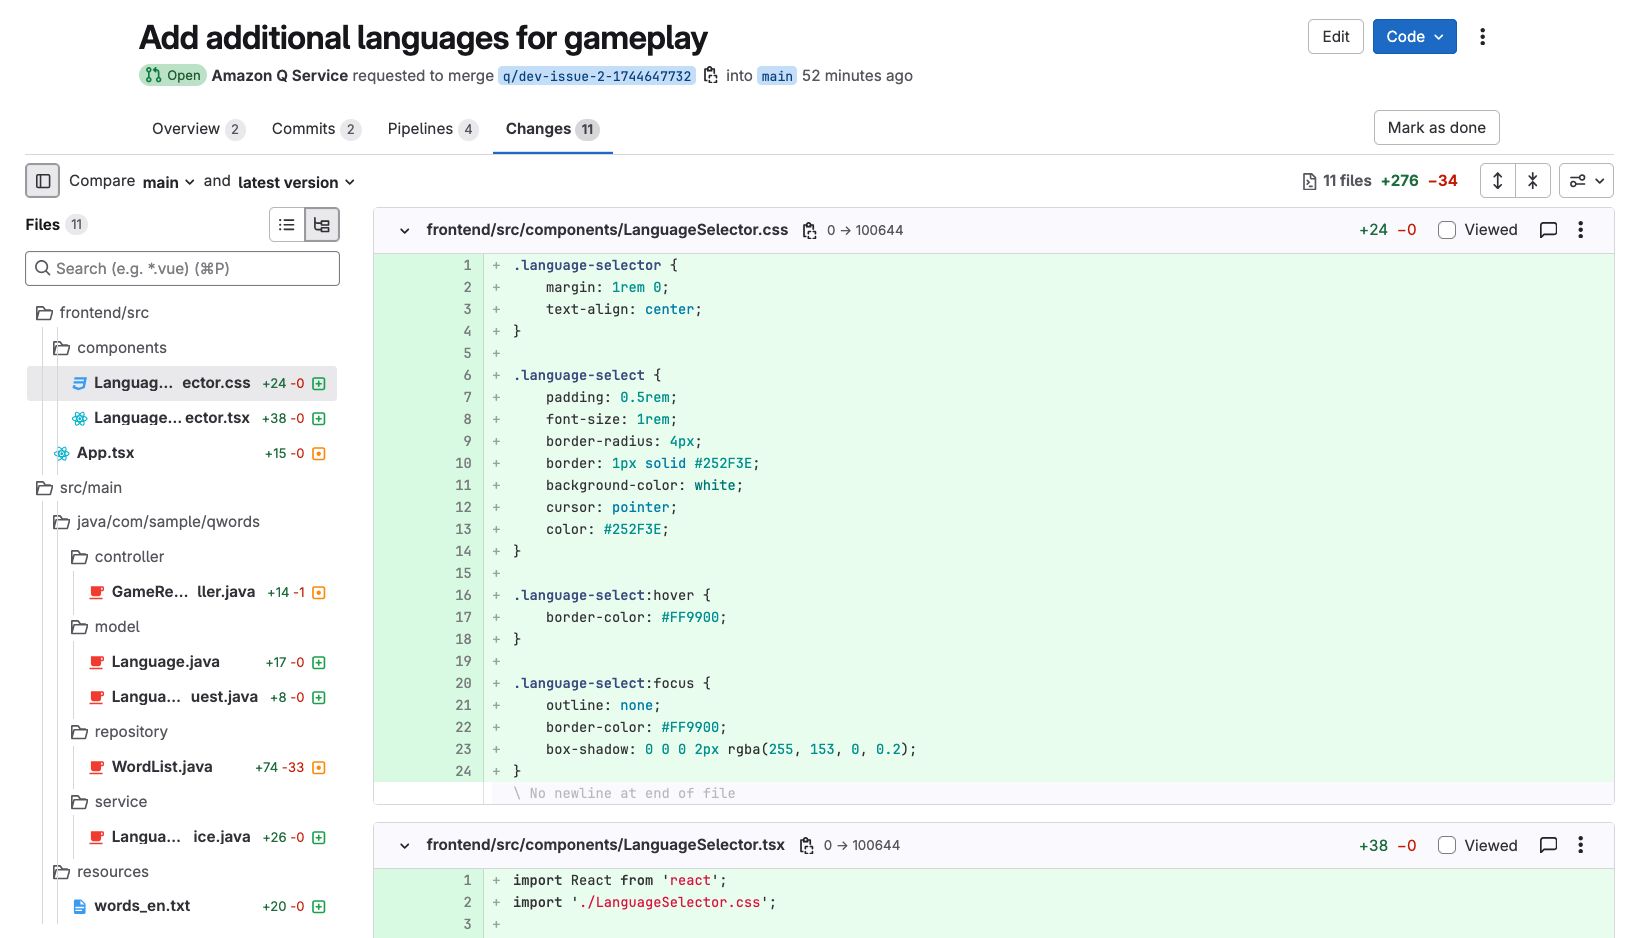The width and height of the screenshot is (1638, 938).
Task: Expand all file diffs using the arrows icon
Action: pyautogui.click(x=1497, y=180)
